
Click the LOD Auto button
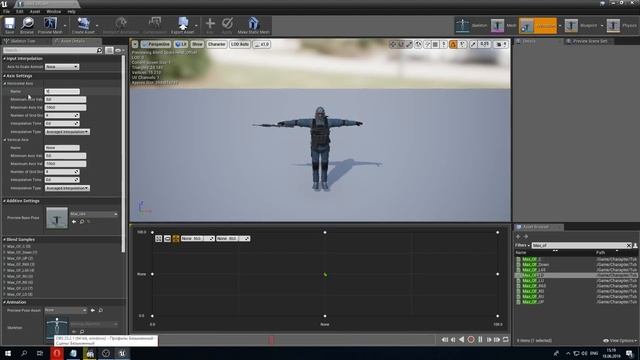coord(240,44)
